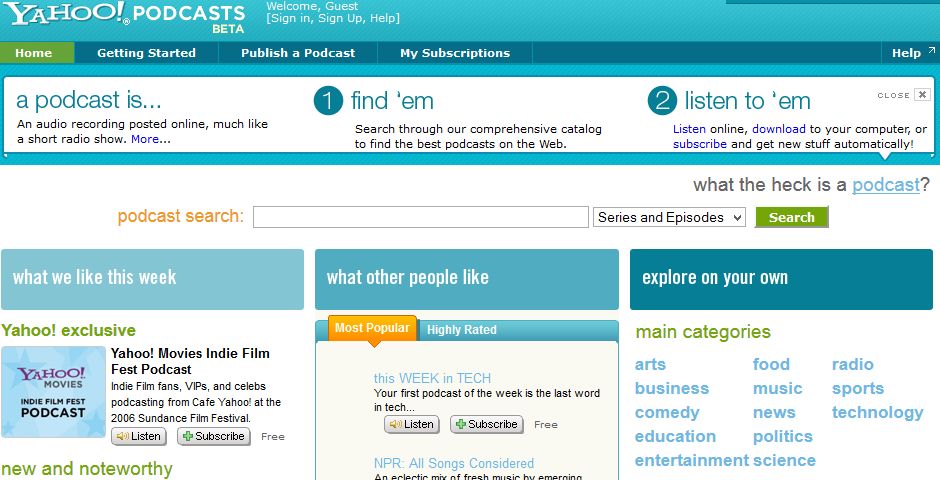This screenshot has height=480, width=940.
Task: Browse the arts category
Action: click(650, 364)
